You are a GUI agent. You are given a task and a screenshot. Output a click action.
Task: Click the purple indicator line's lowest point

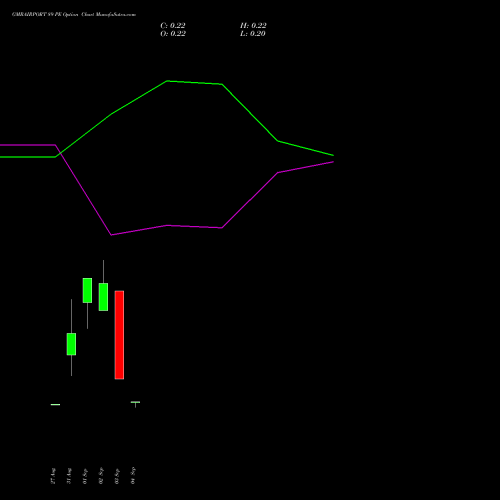111,235
